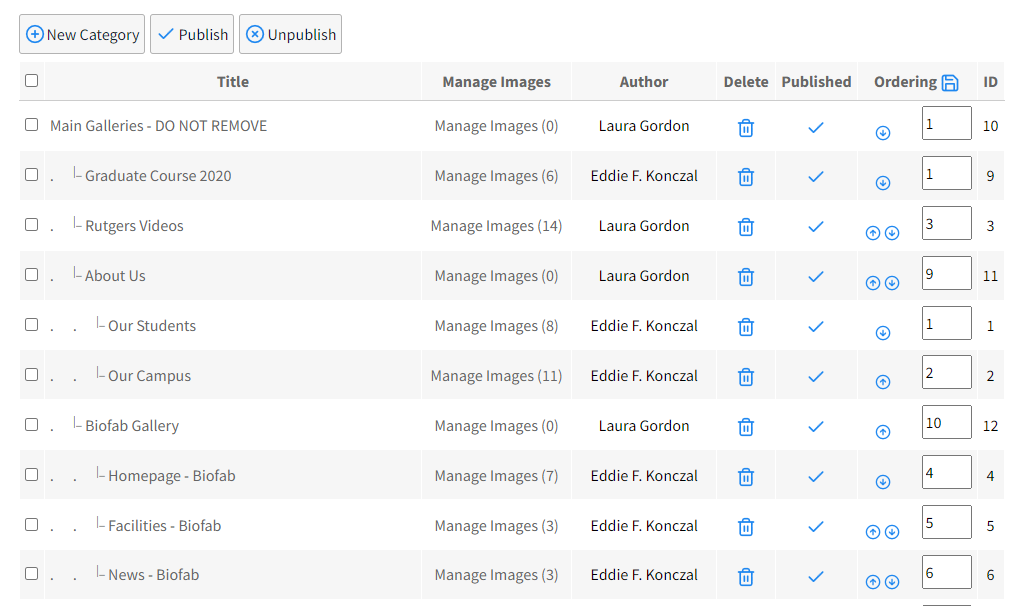
Task: Move News - Biofab down in ordering
Action: (x=892, y=582)
